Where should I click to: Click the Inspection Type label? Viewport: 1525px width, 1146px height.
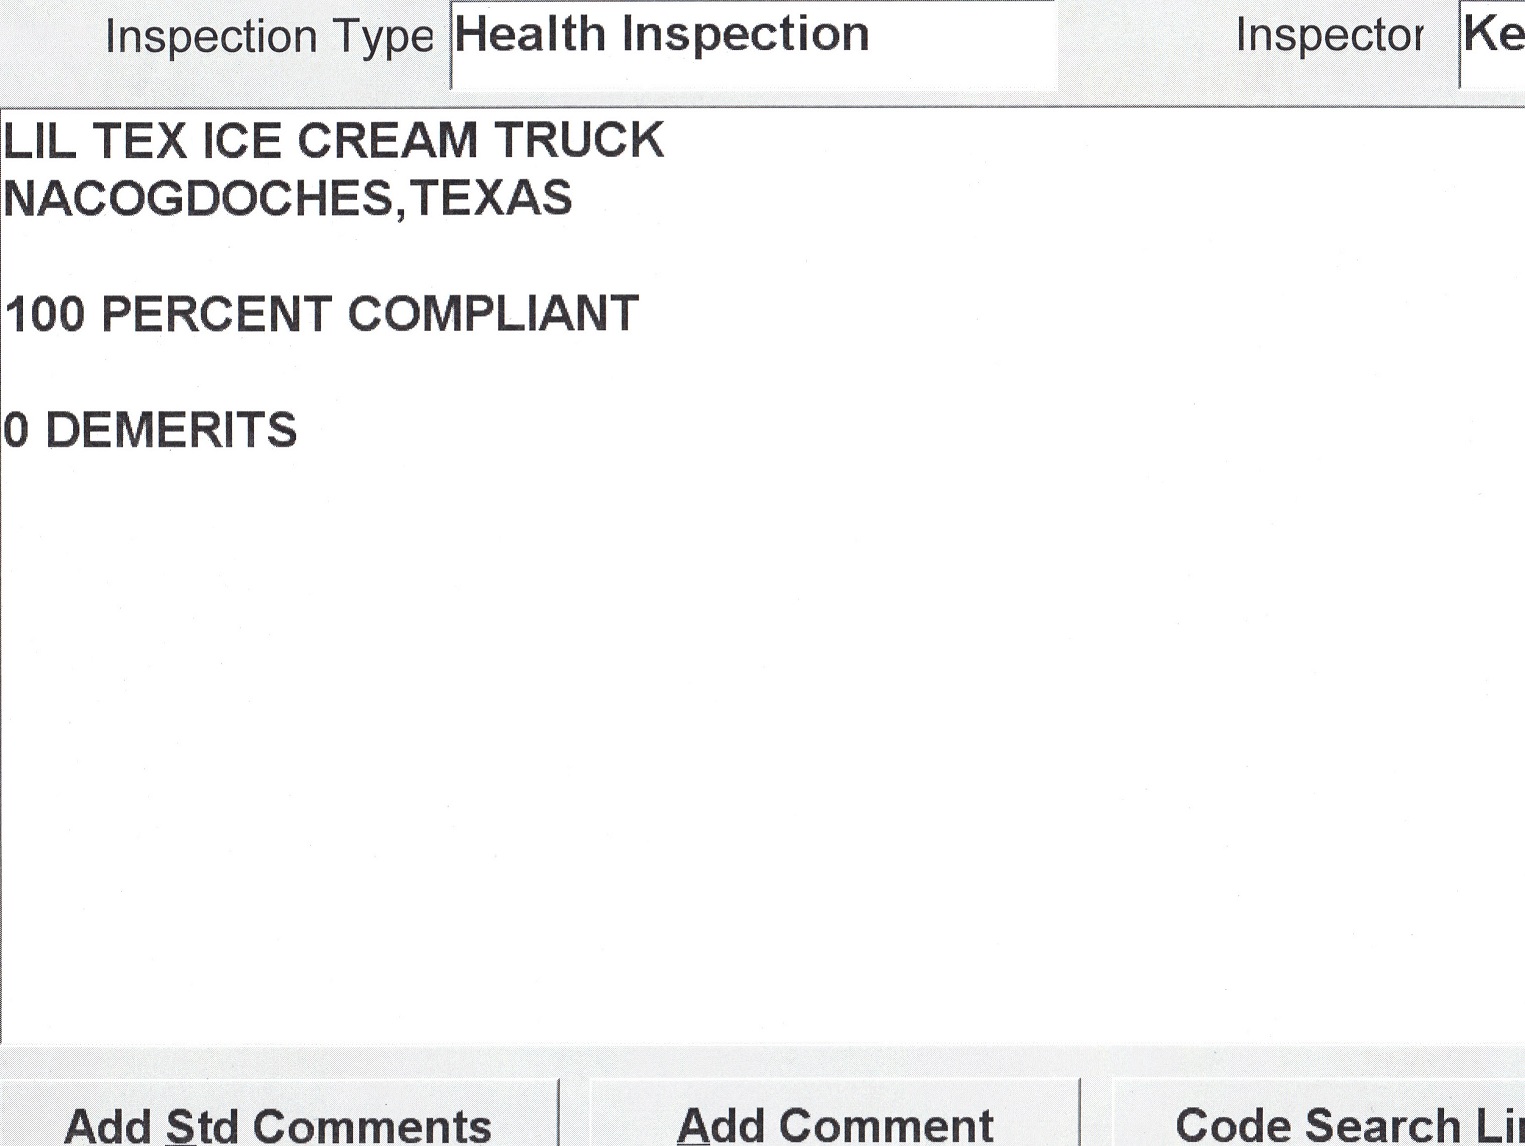tap(268, 38)
